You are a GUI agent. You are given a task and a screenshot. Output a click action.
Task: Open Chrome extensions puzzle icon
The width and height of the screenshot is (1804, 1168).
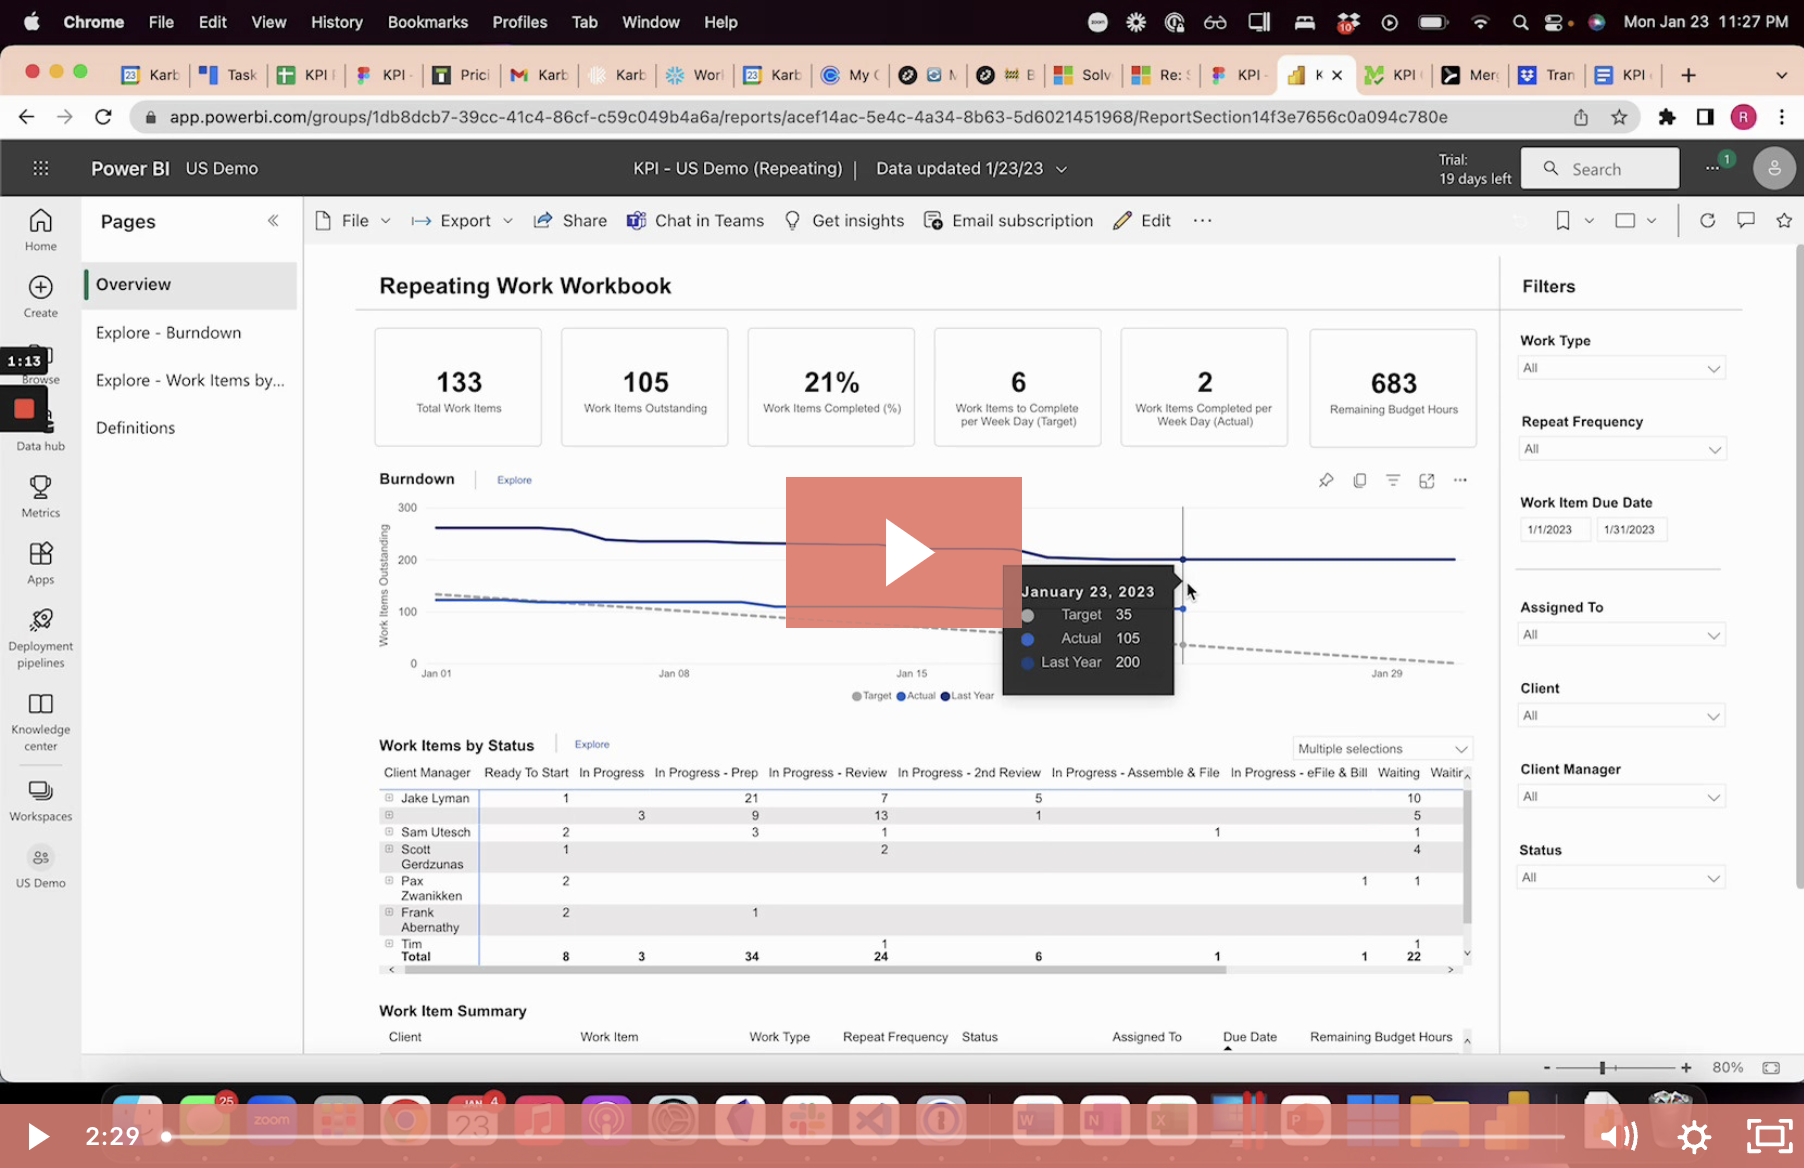[x=1667, y=117]
